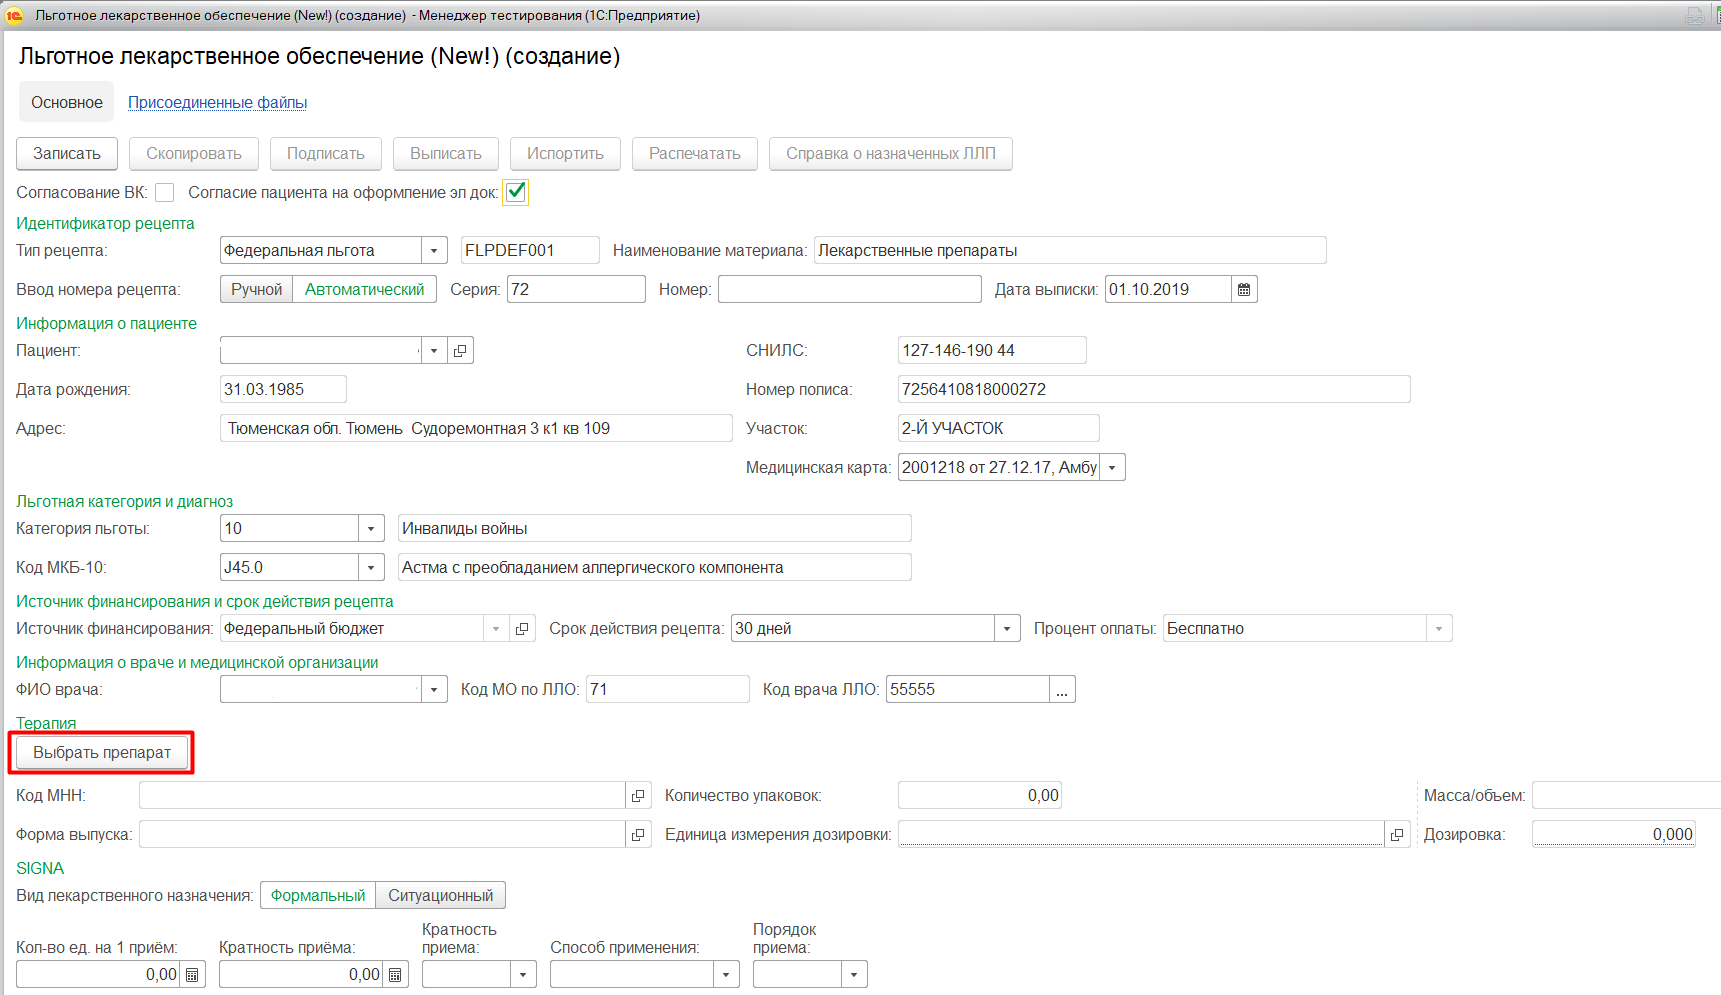Select Ситуационный prescription type
This screenshot has width=1721, height=995.
440,895
